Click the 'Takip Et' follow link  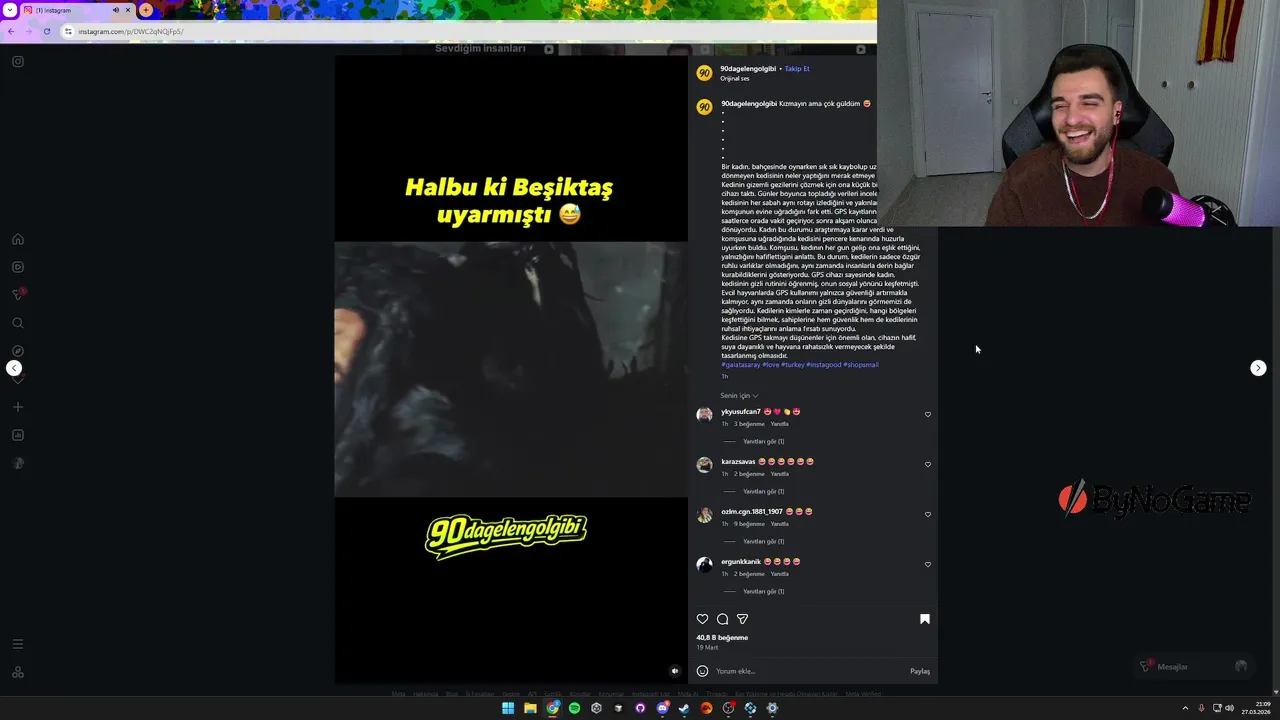tap(797, 69)
